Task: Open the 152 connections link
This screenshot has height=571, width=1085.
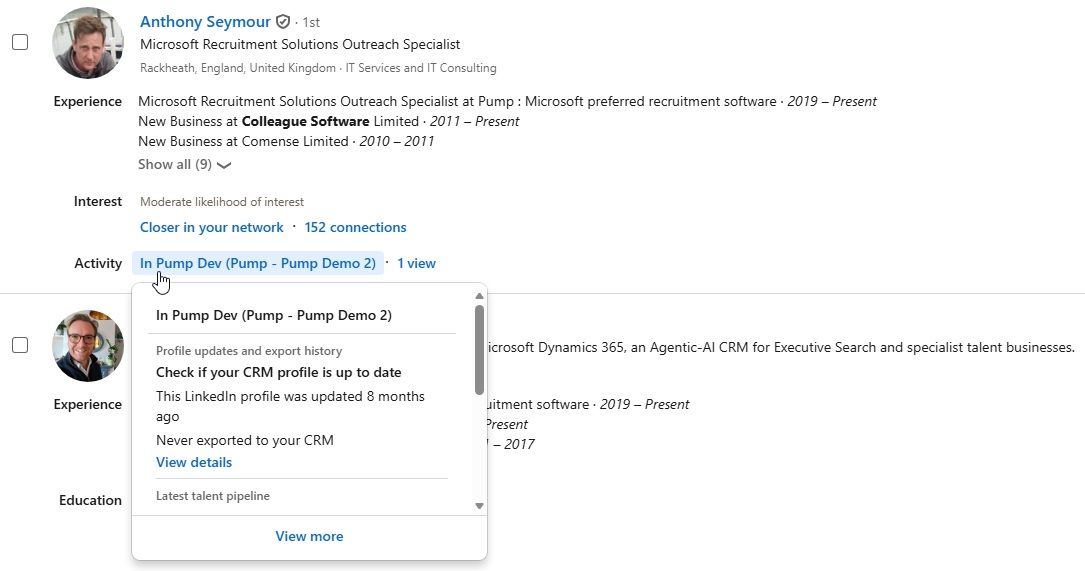Action: (355, 227)
